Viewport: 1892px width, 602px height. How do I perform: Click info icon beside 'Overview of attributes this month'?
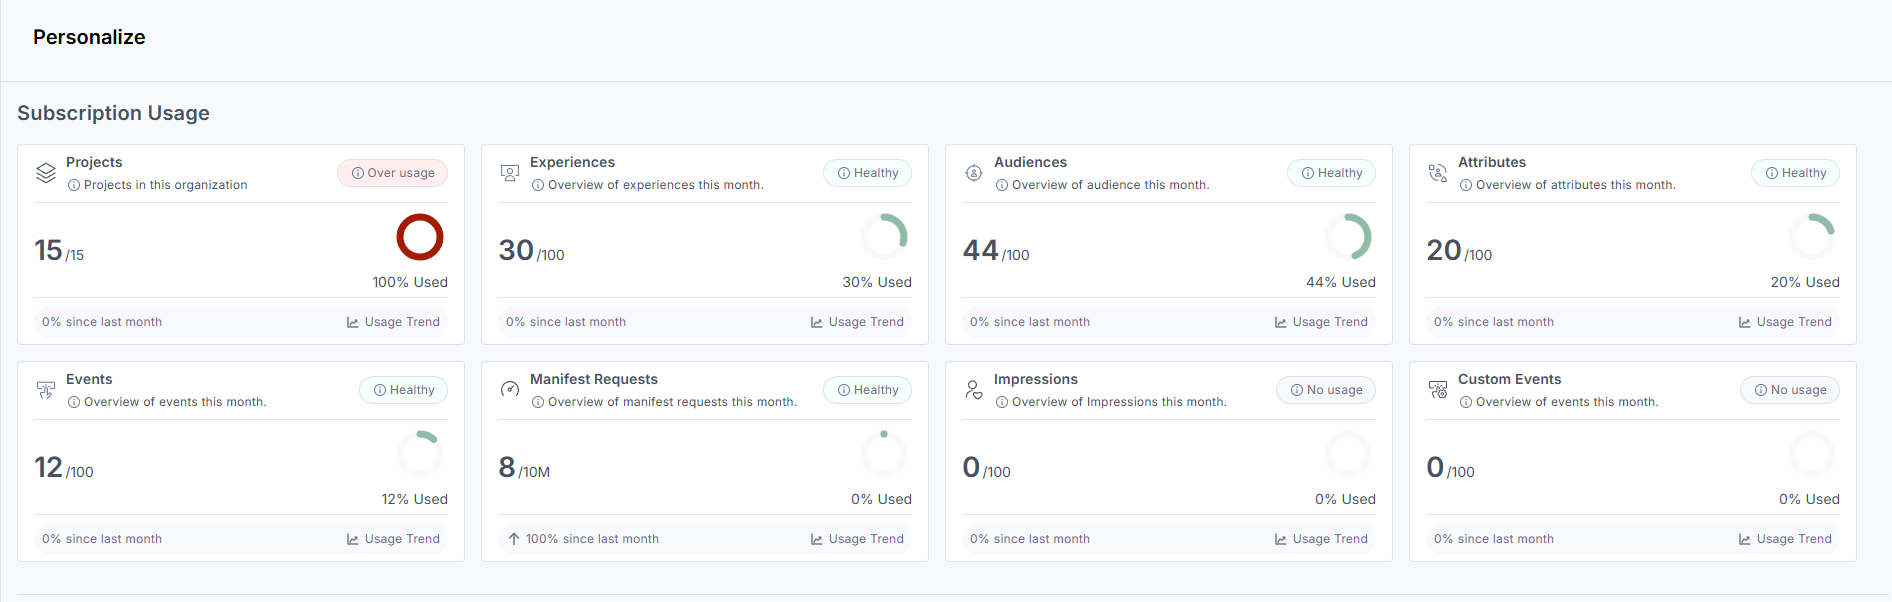click(x=1466, y=185)
